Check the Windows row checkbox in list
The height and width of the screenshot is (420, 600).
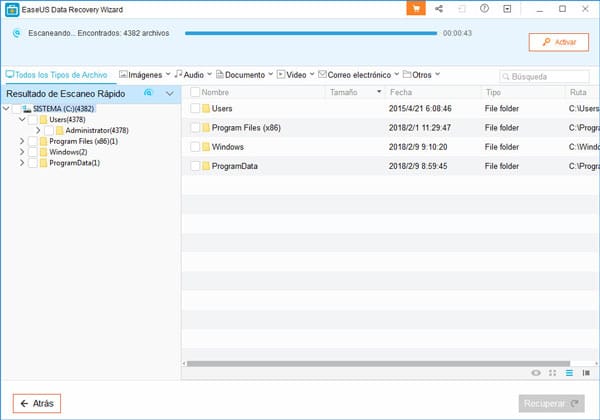tap(195, 147)
